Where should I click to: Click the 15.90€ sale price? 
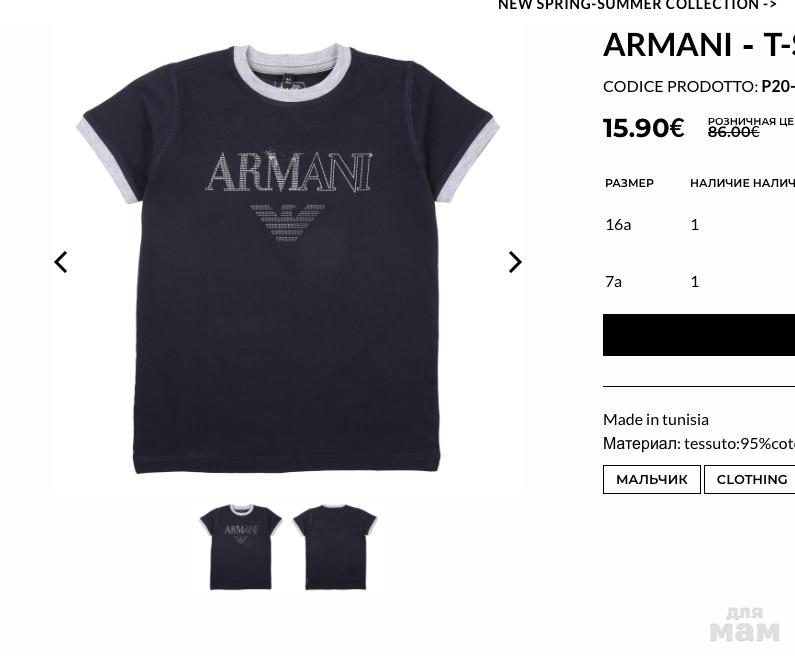(643, 128)
